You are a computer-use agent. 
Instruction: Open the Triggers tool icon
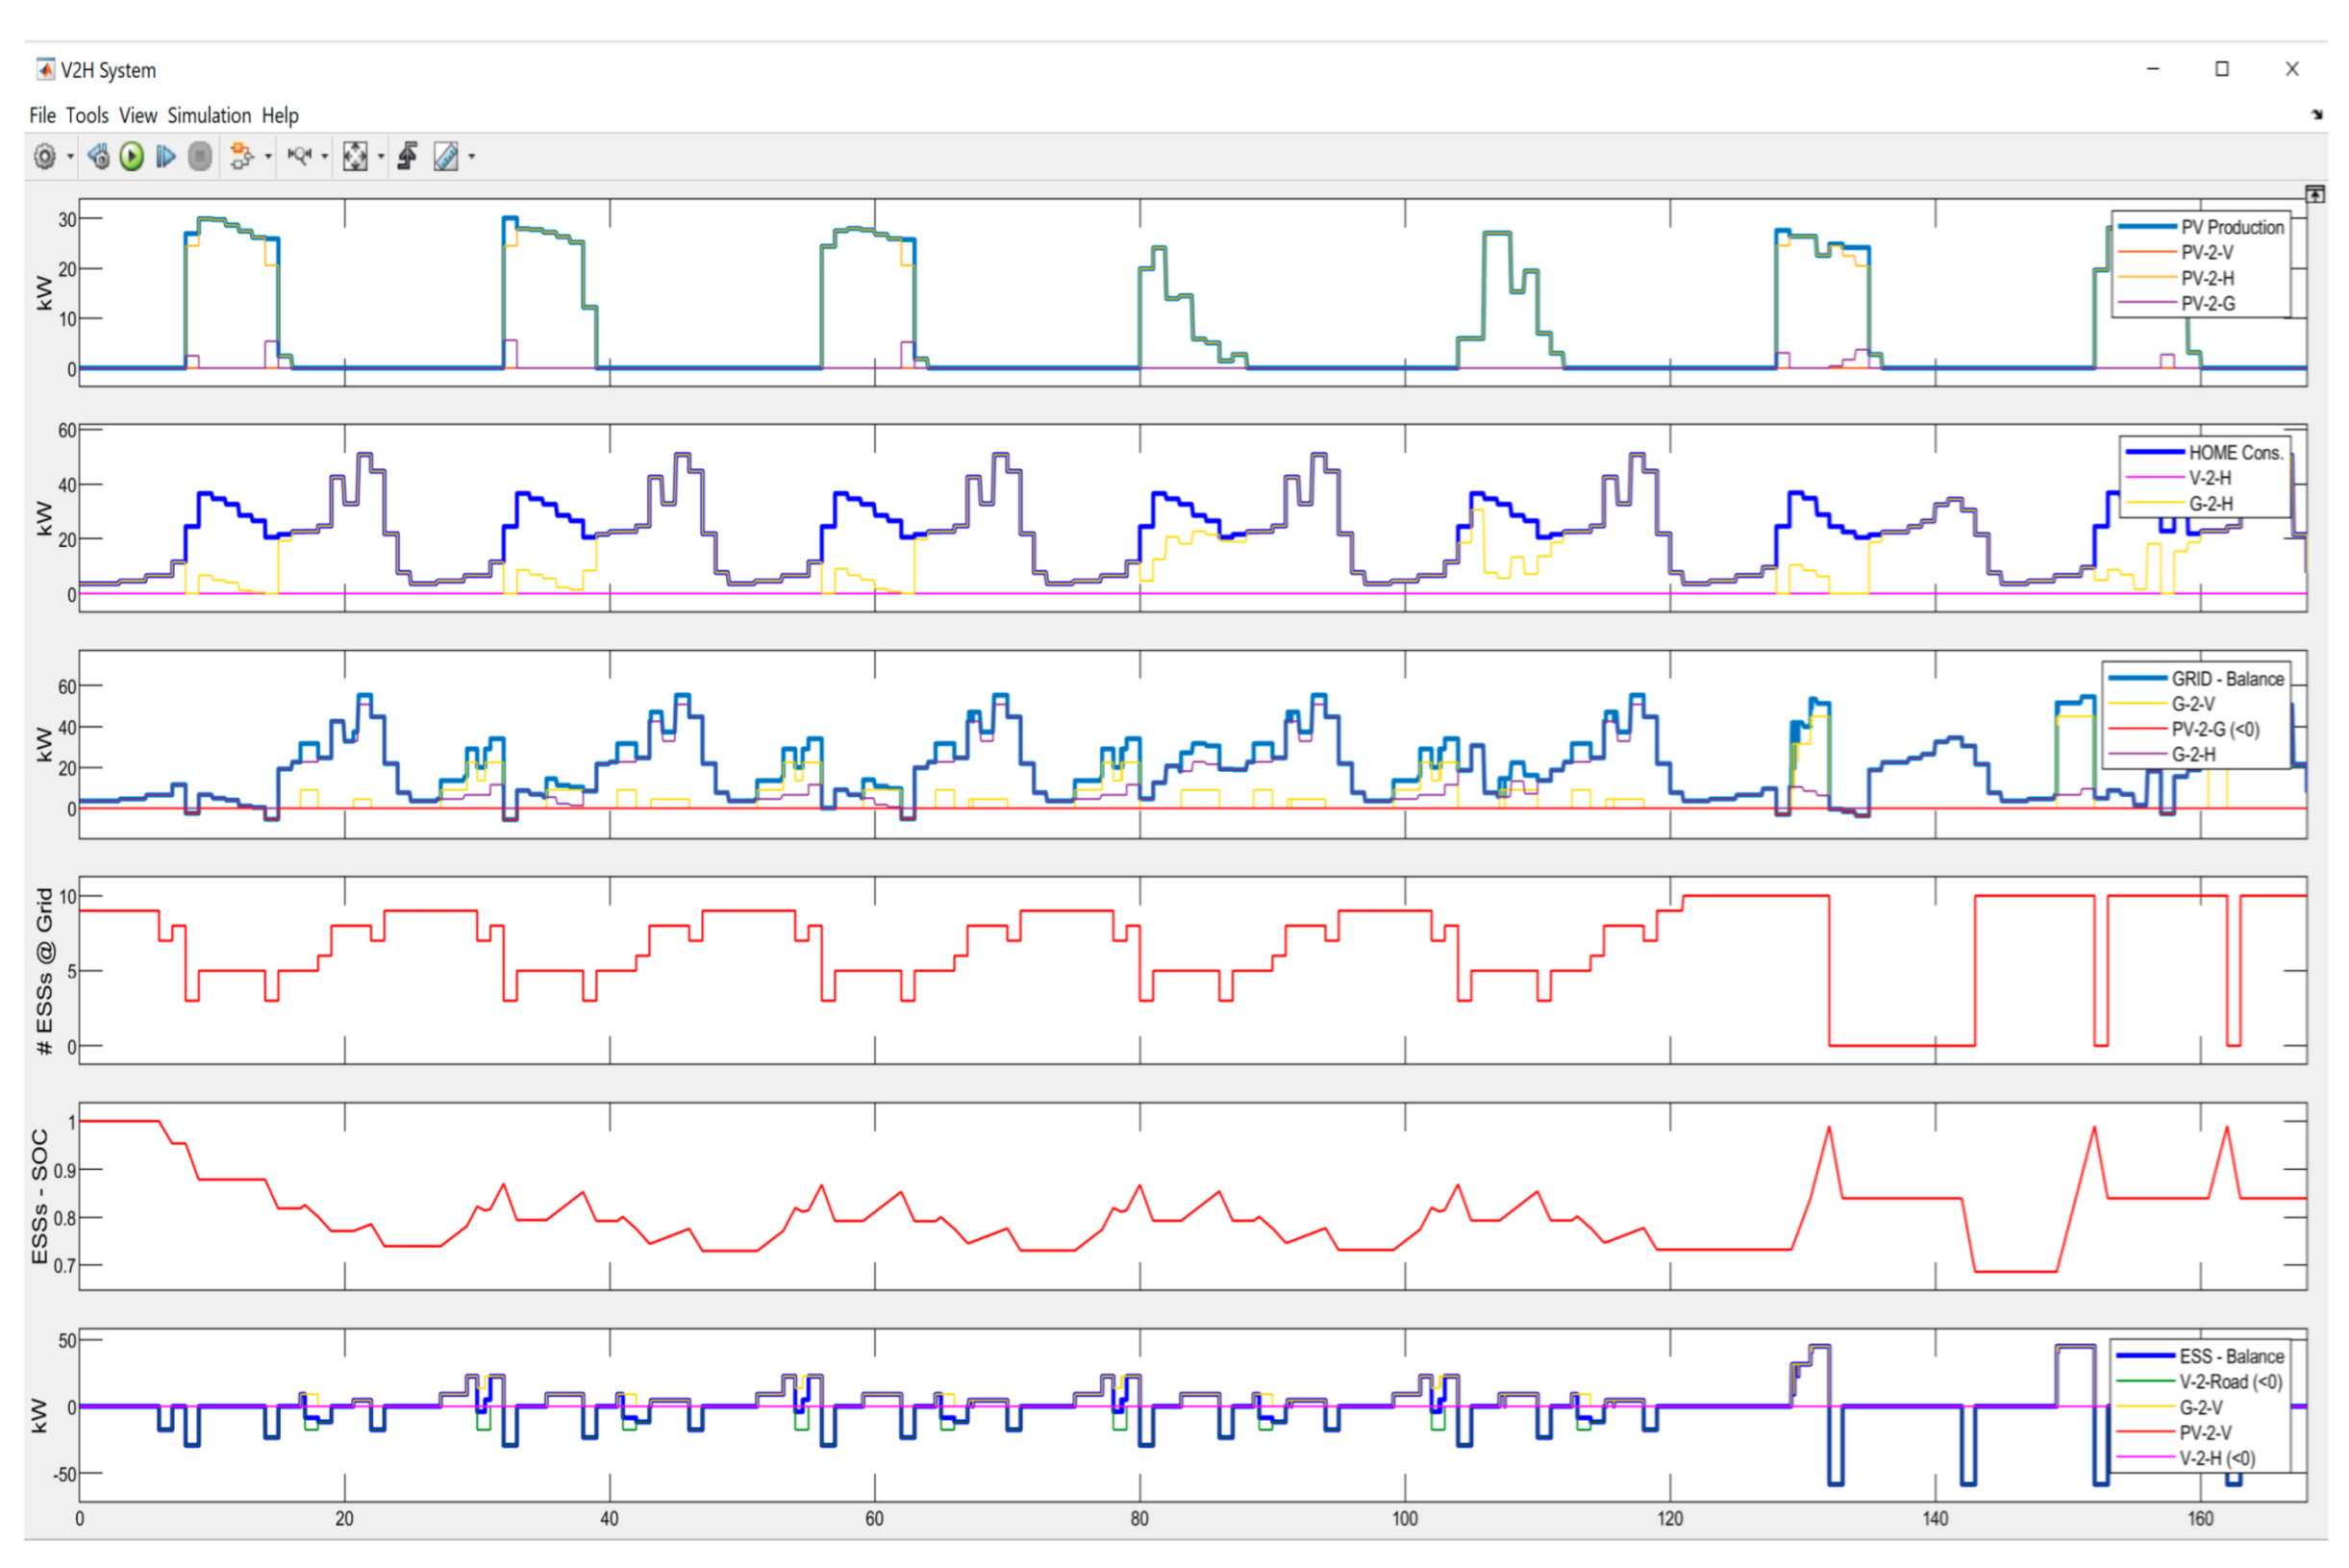click(407, 157)
